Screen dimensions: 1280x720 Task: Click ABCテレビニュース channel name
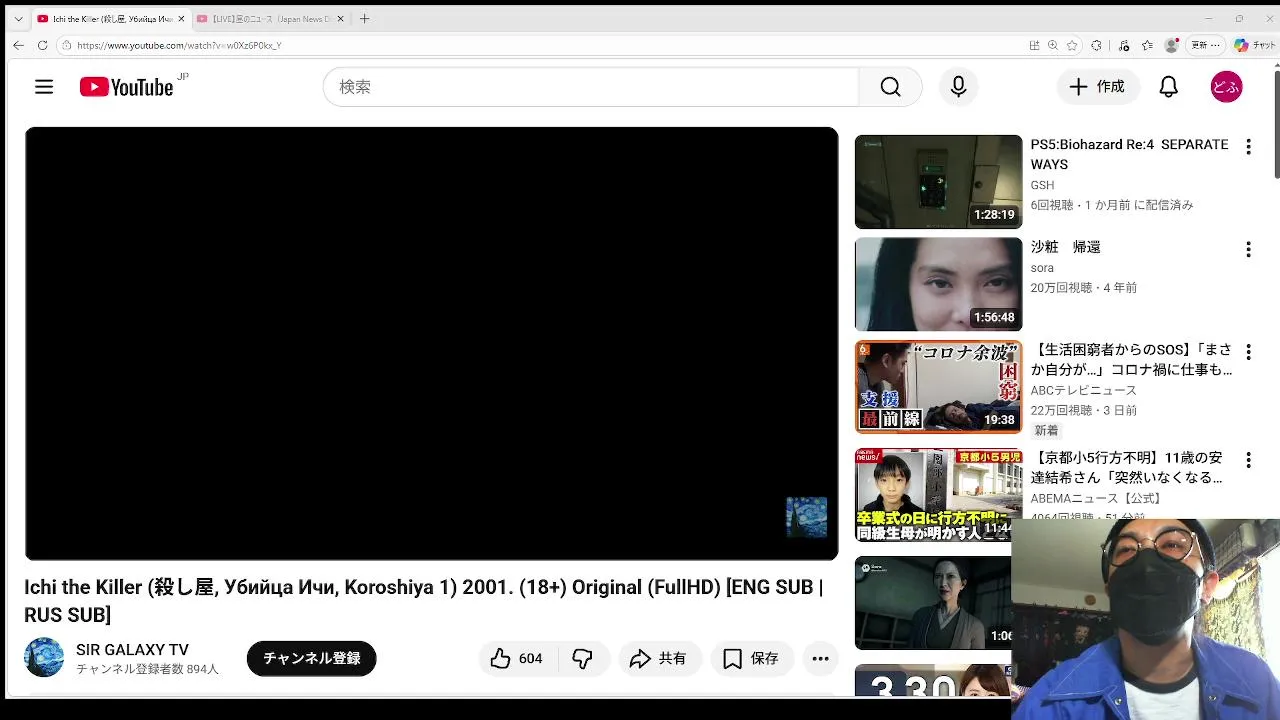1084,390
